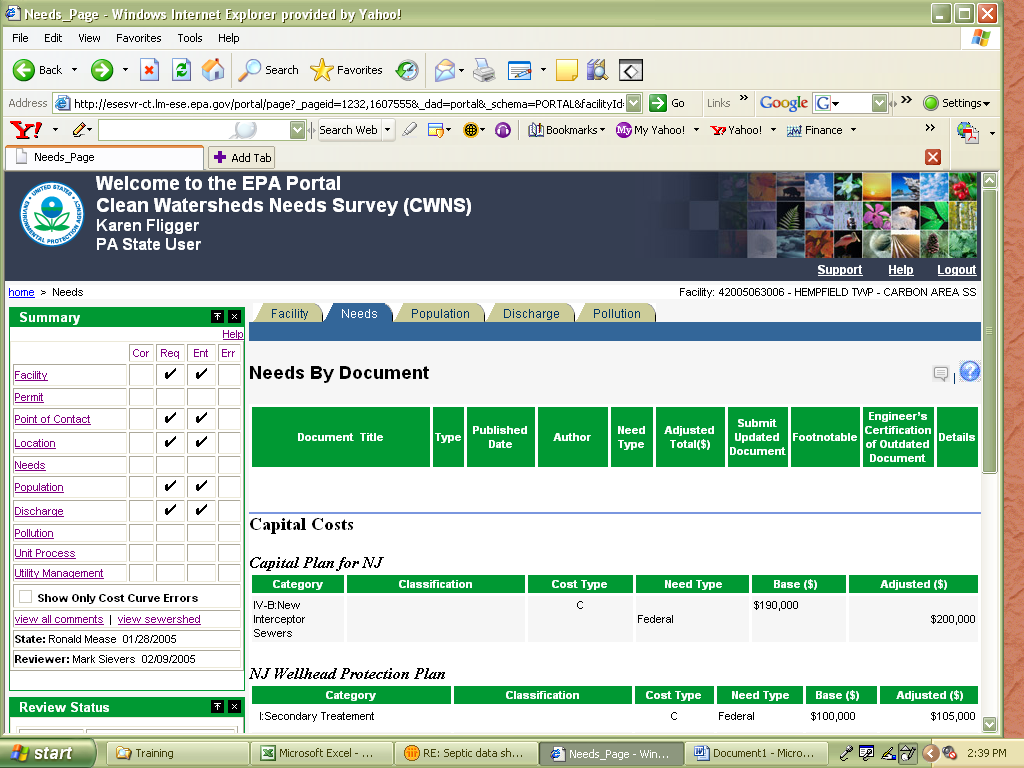Open the Settings dropdown on Google toolbar

point(987,103)
